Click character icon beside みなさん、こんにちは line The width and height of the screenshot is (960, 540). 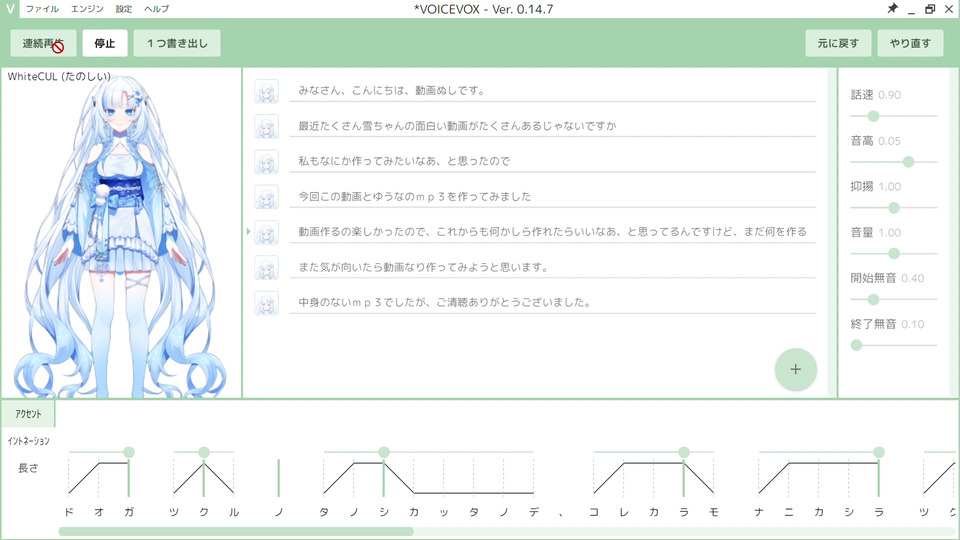tap(266, 91)
